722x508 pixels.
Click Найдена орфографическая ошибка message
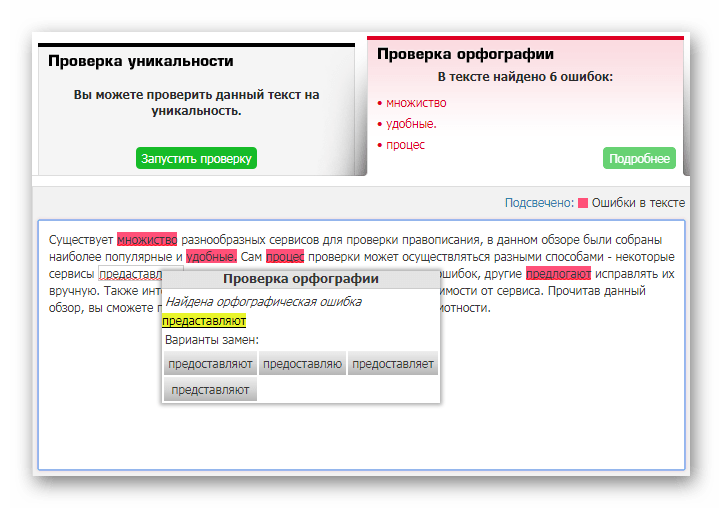263,302
